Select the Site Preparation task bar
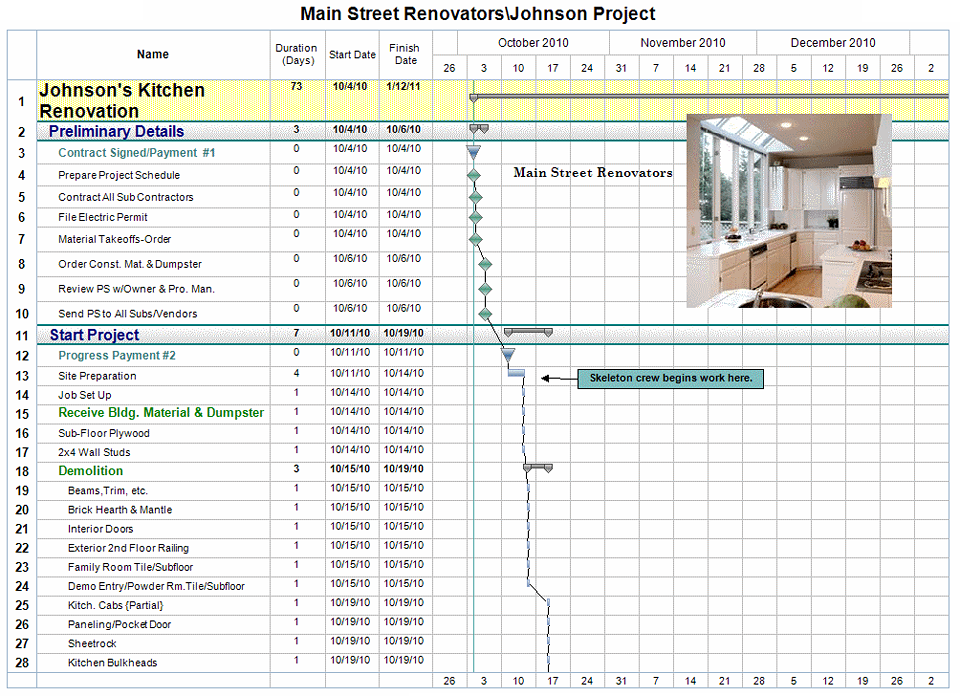Screen dimensions: 960x696 point(517,374)
